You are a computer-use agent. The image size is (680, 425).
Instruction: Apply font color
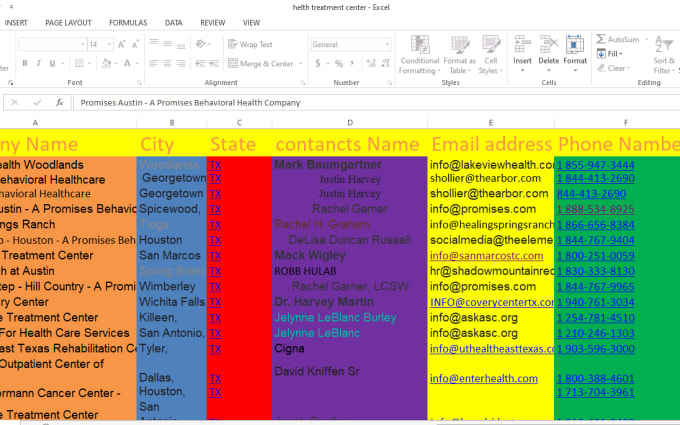[x=127, y=63]
